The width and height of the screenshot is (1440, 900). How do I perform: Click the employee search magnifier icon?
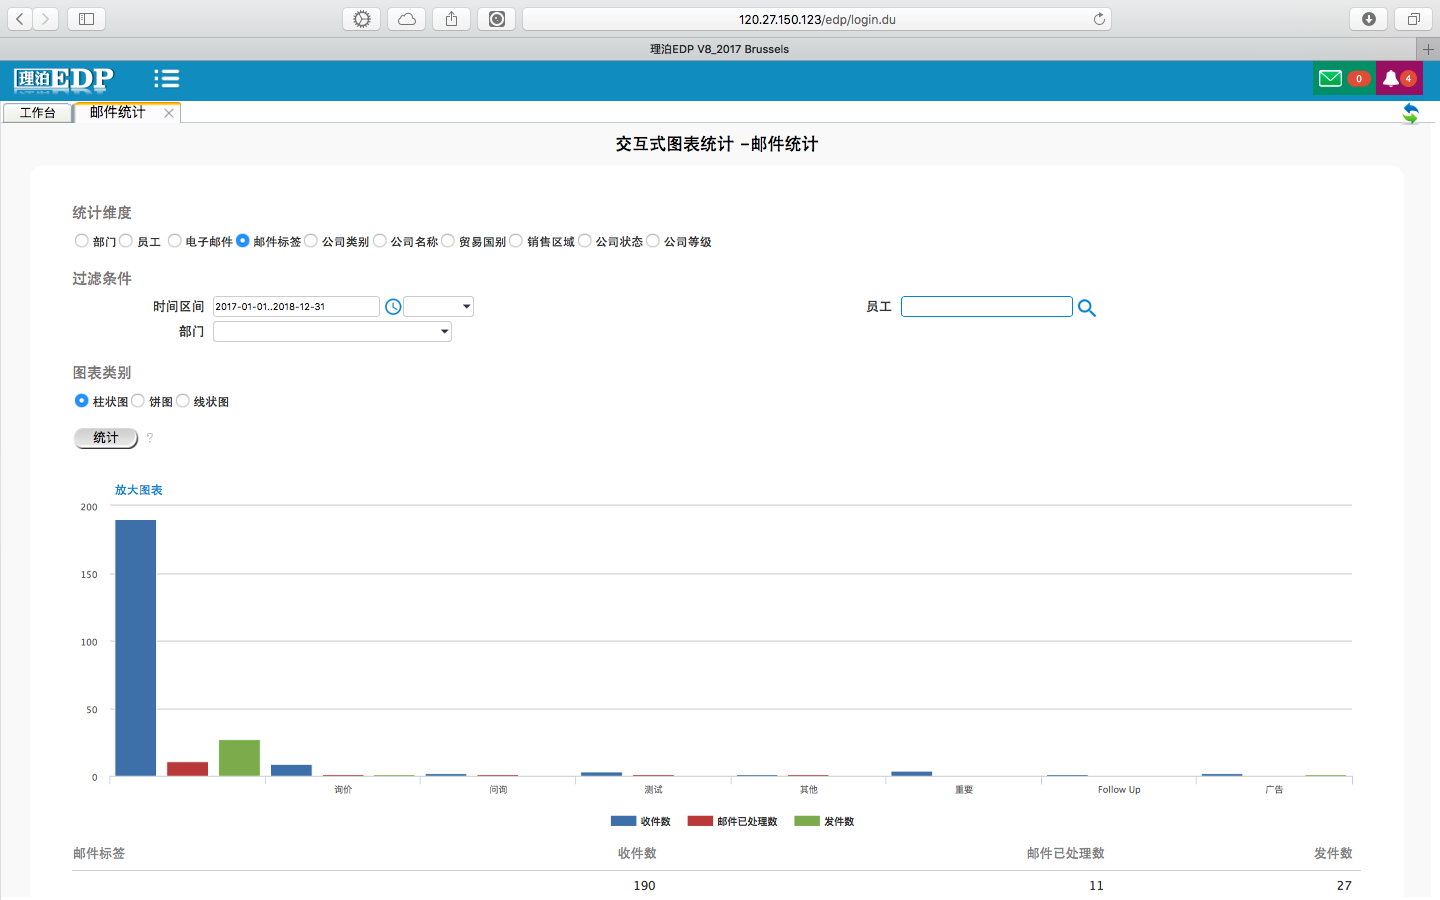point(1087,308)
